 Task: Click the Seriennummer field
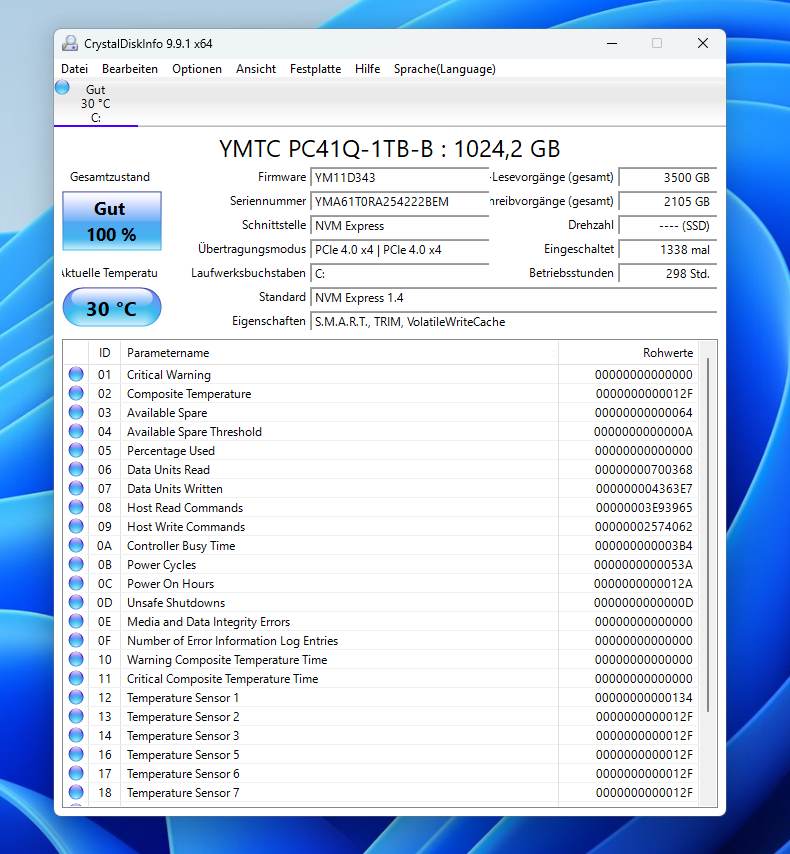(x=399, y=202)
